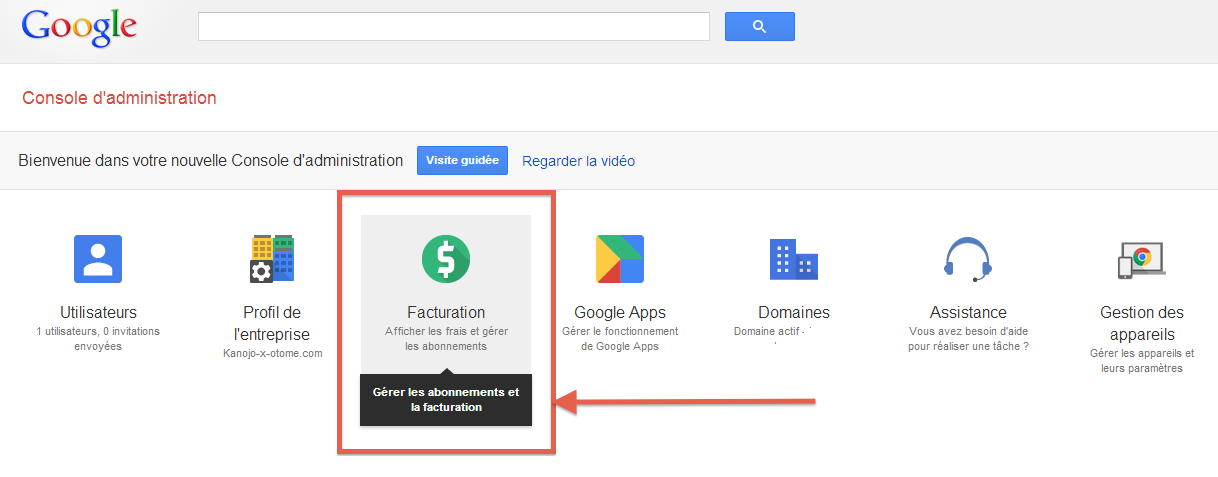Open the Google Apps colorful icon
Screen dimensions: 1218x477
620,259
